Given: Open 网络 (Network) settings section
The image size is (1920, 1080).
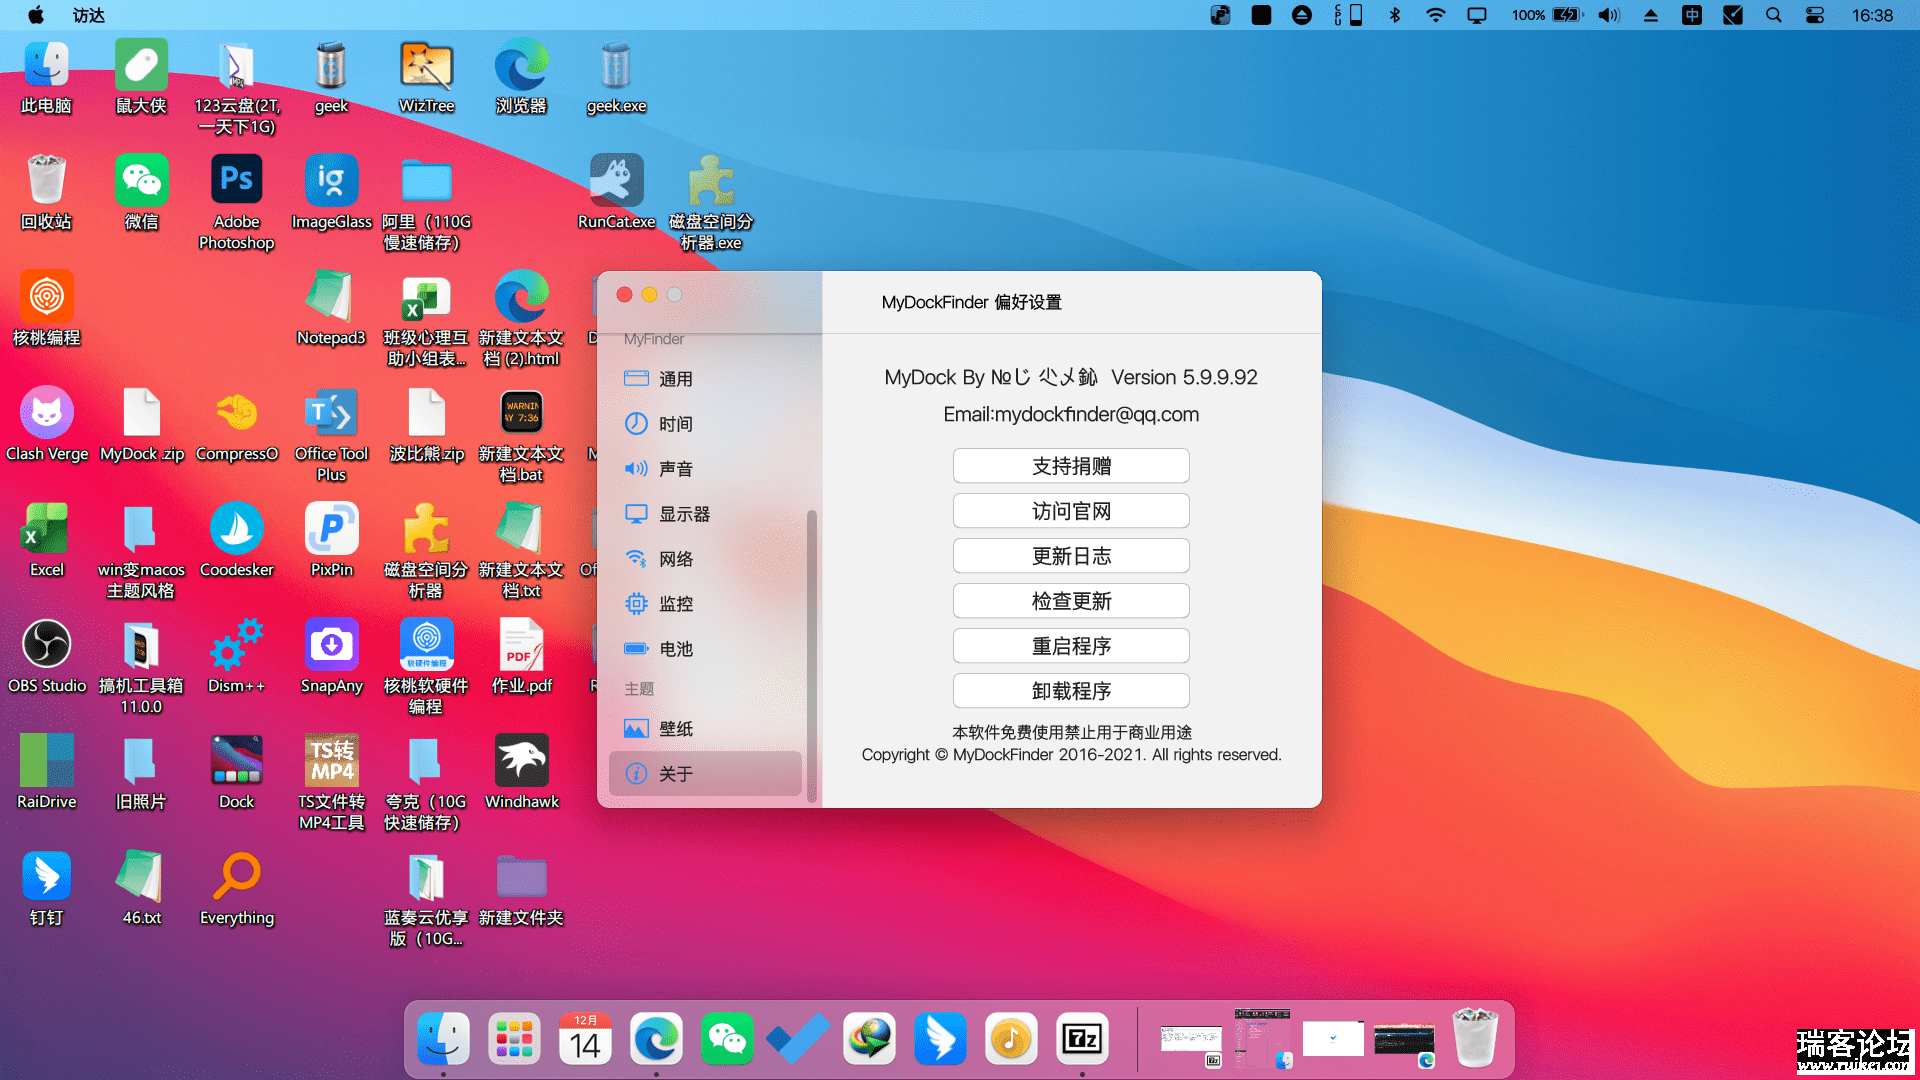Looking at the screenshot, I should (675, 559).
